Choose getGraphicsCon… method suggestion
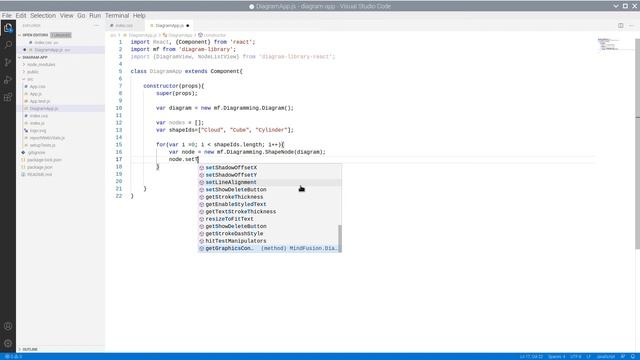Viewport: 640px width, 360px height. 269,249
